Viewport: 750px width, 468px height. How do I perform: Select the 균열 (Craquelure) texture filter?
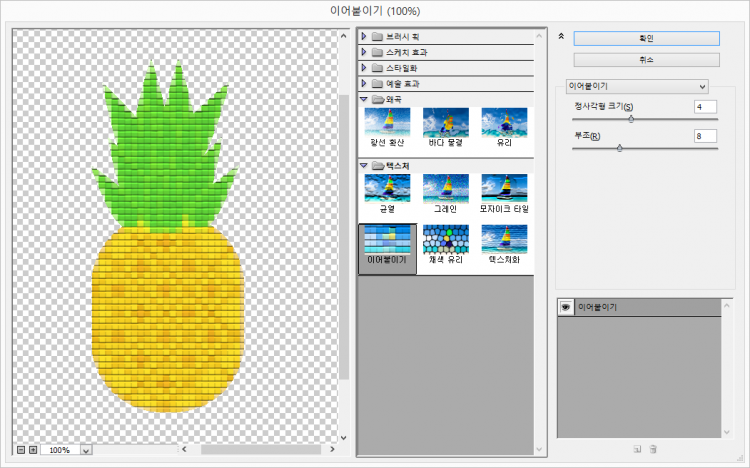pyautogui.click(x=387, y=188)
